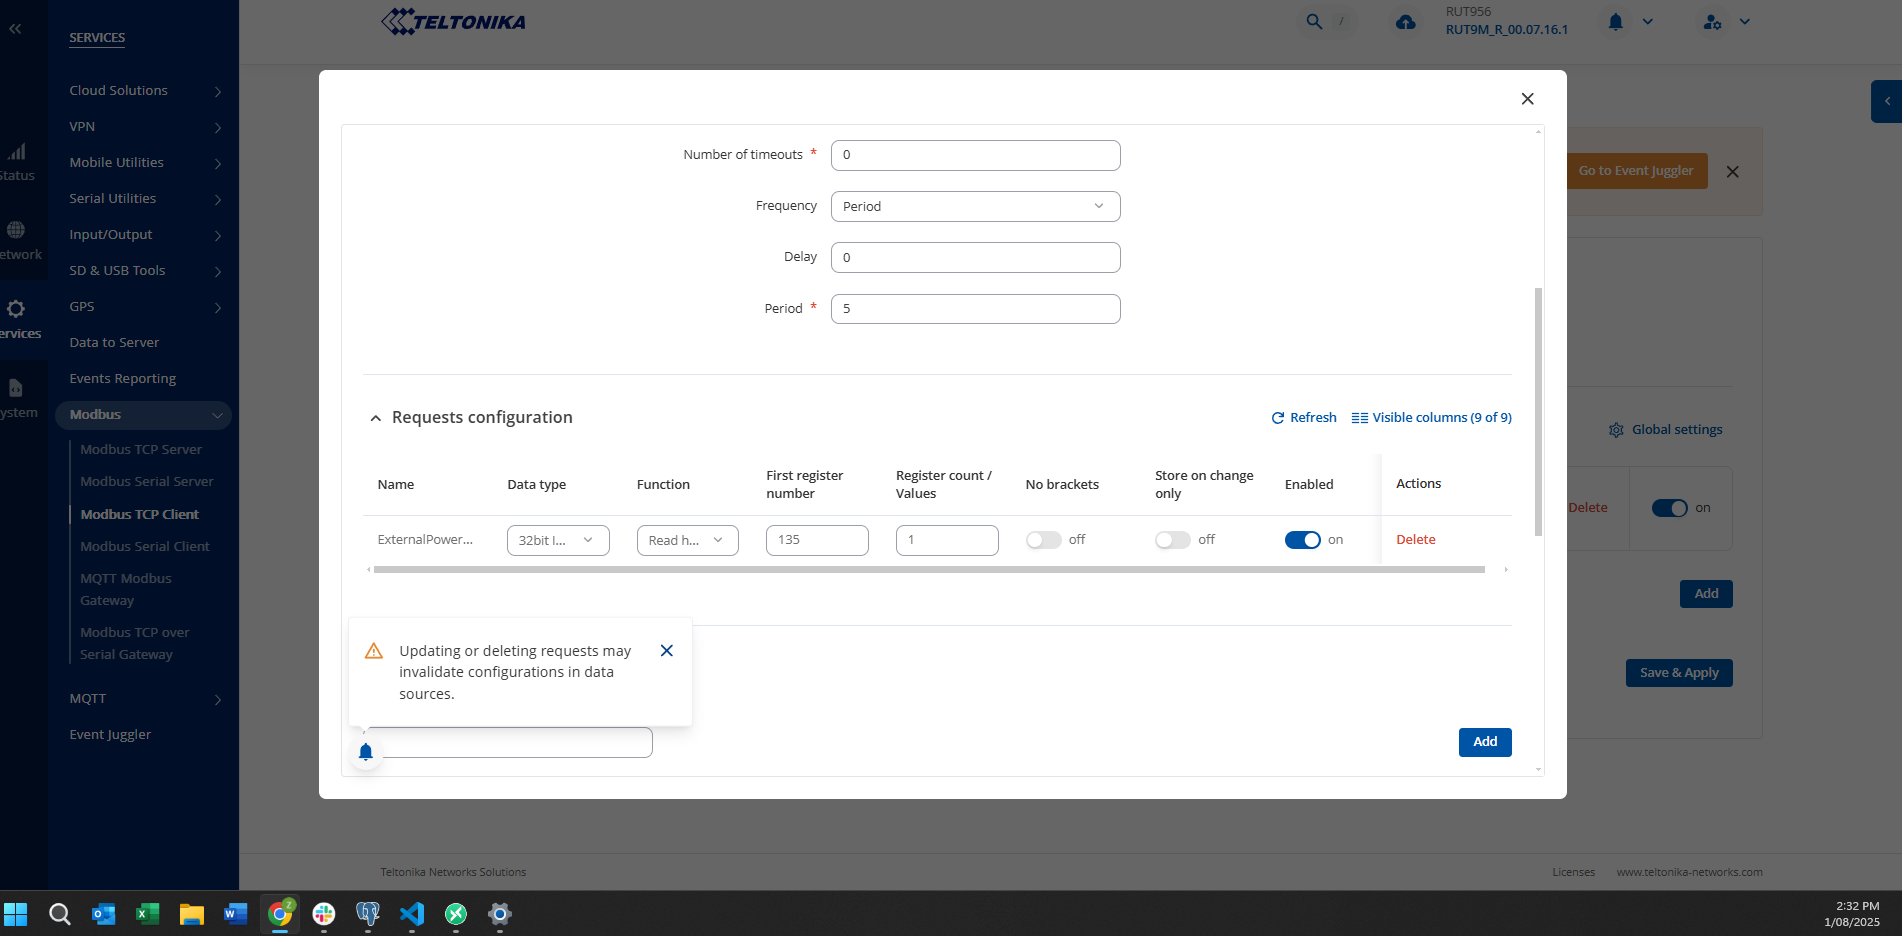Edit Register count / Values field

click(x=947, y=540)
